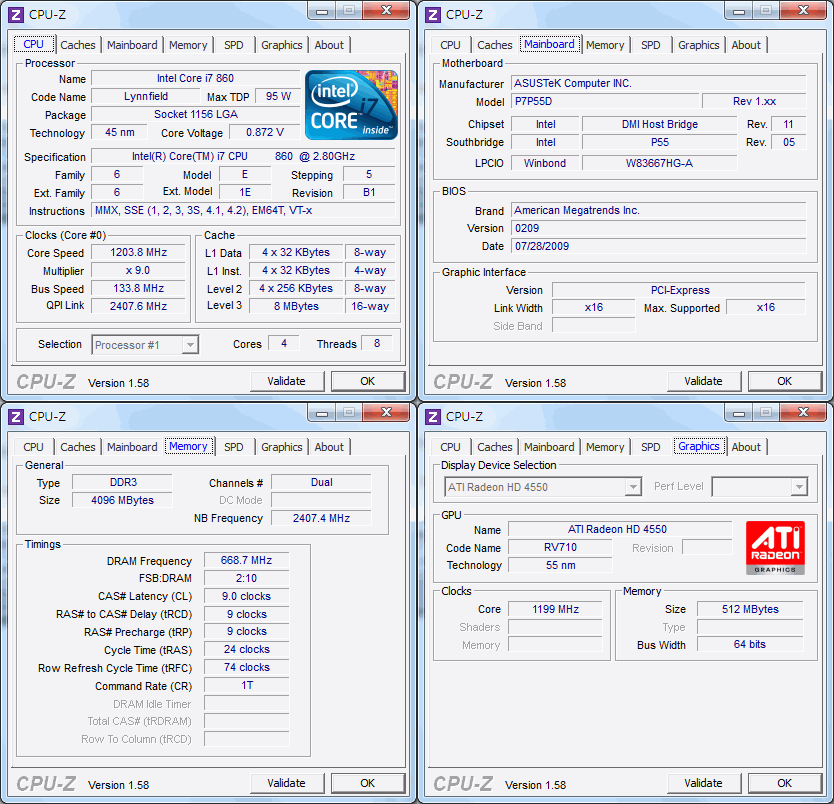Click the processor Name field "Intel Core i7 860"

pos(195,78)
